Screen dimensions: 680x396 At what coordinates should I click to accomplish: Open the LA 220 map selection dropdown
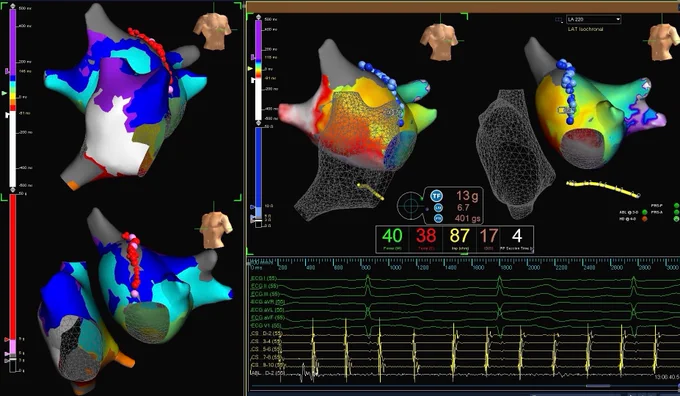(594, 20)
